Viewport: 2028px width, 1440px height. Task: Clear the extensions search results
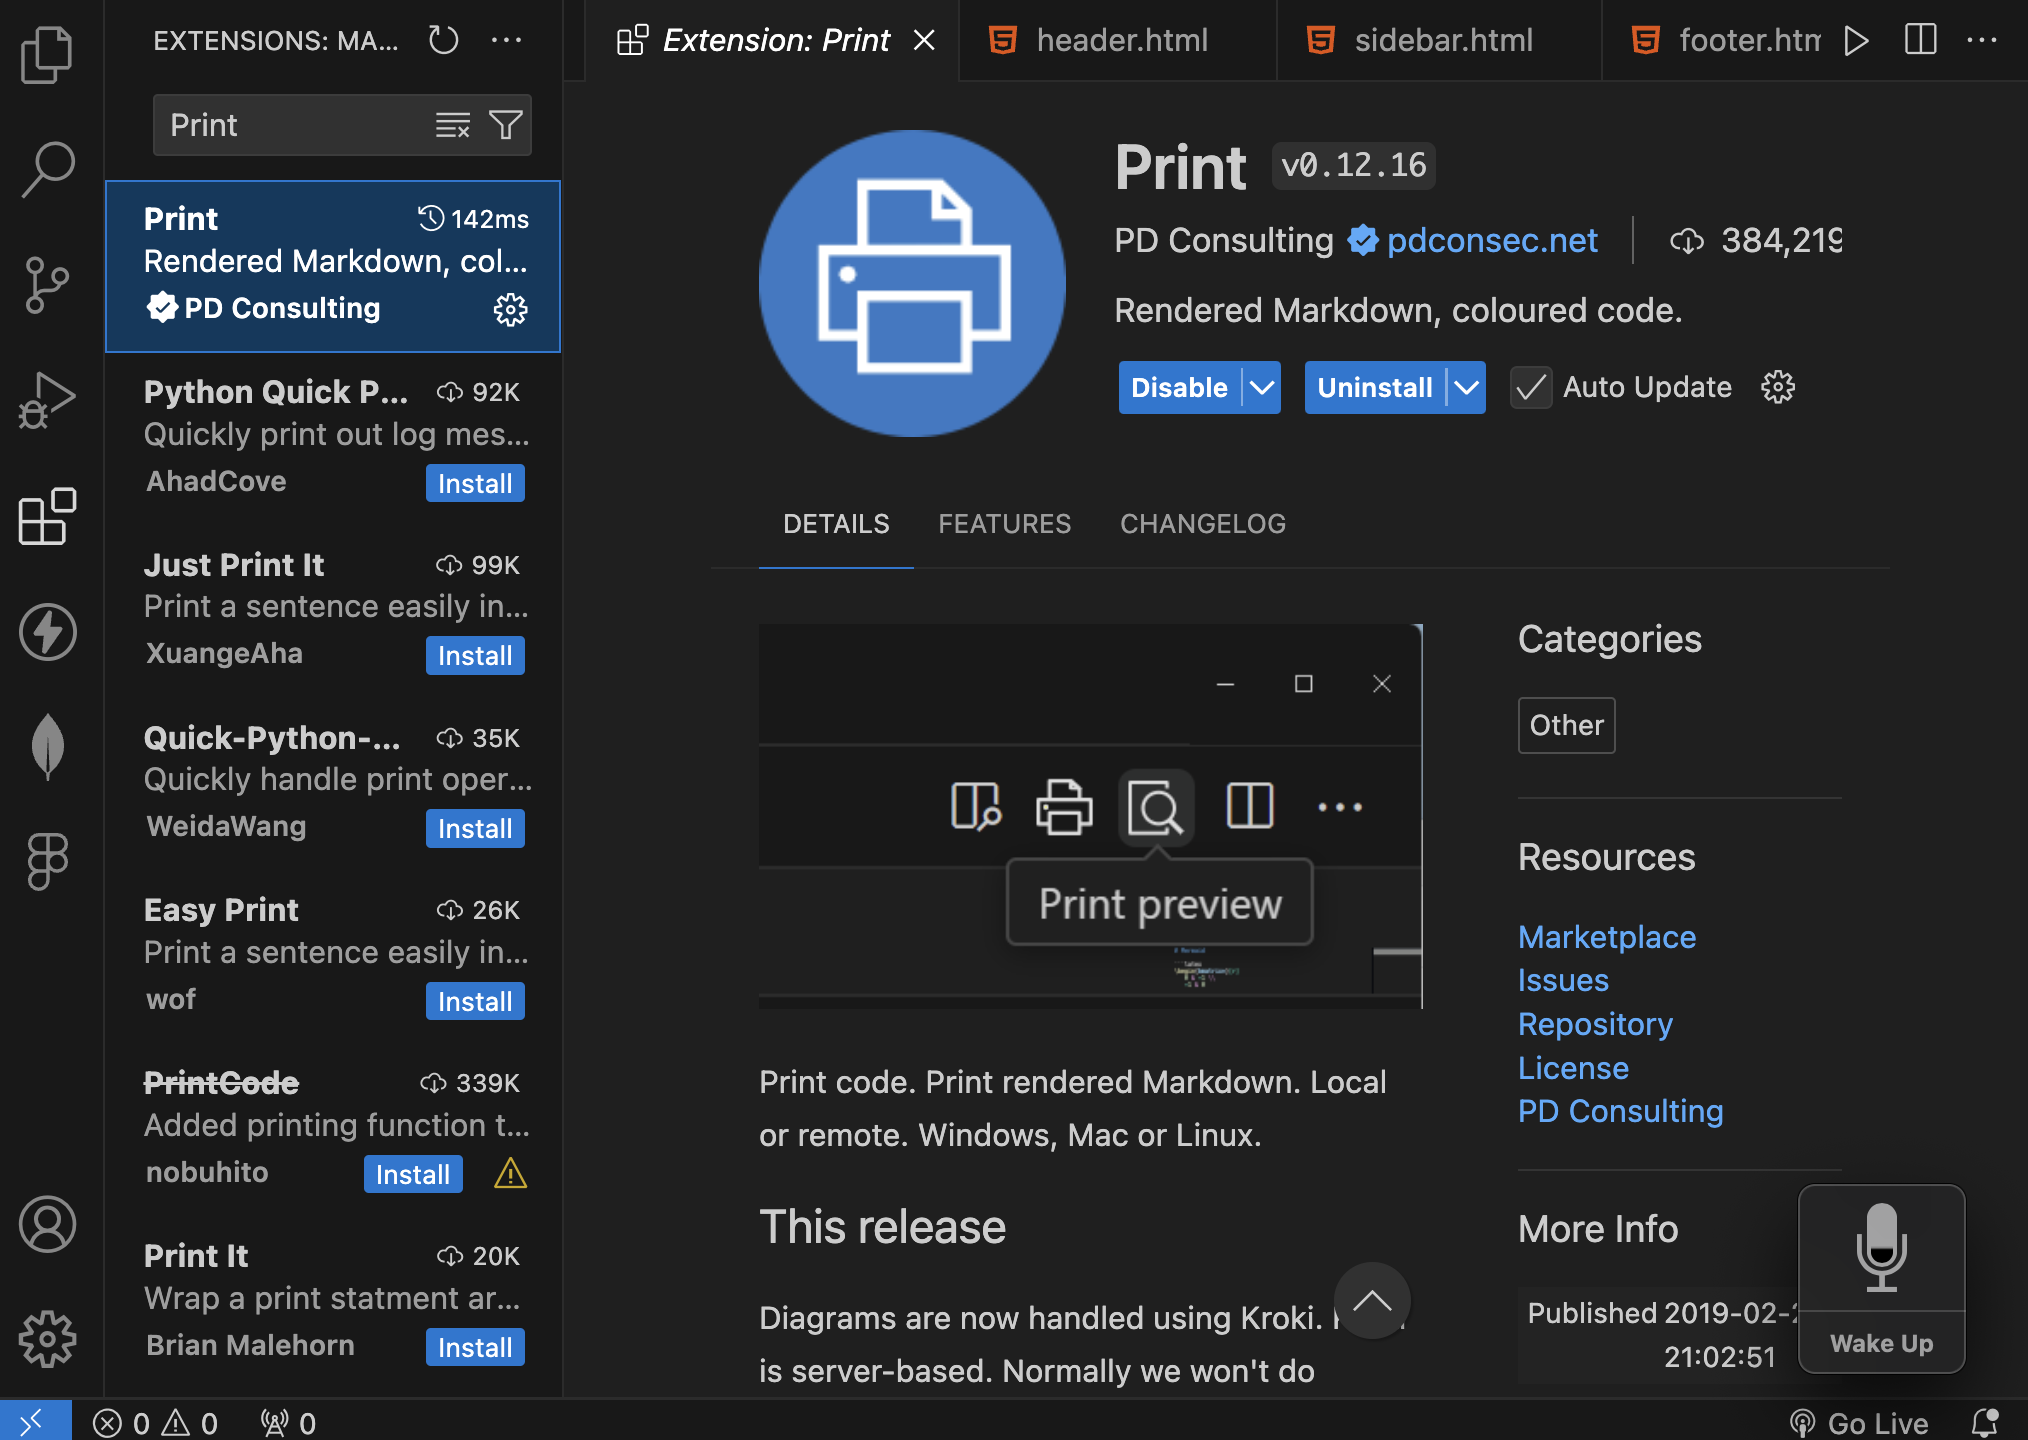tap(452, 125)
